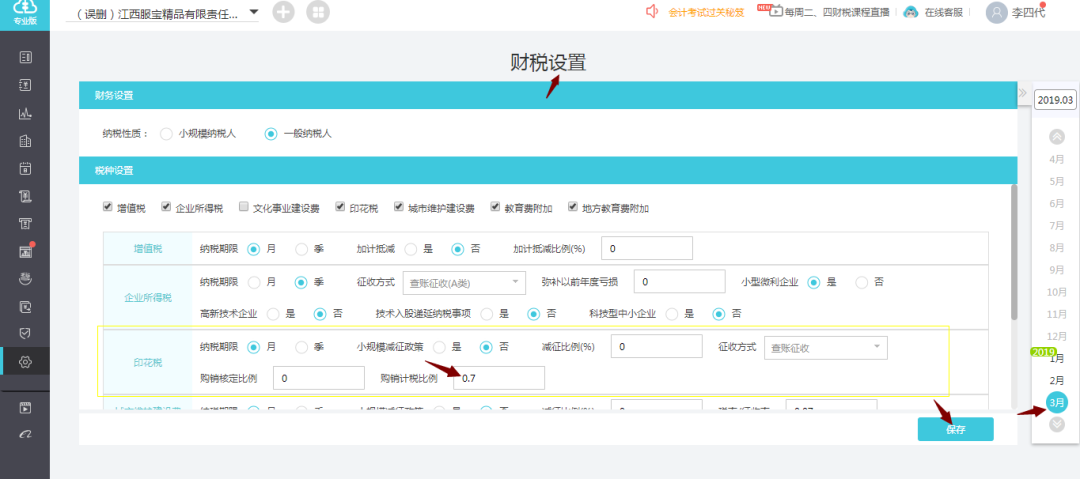Toggle the 企业所得税 checkbox
This screenshot has height=479, width=1080.
click(x=166, y=206)
